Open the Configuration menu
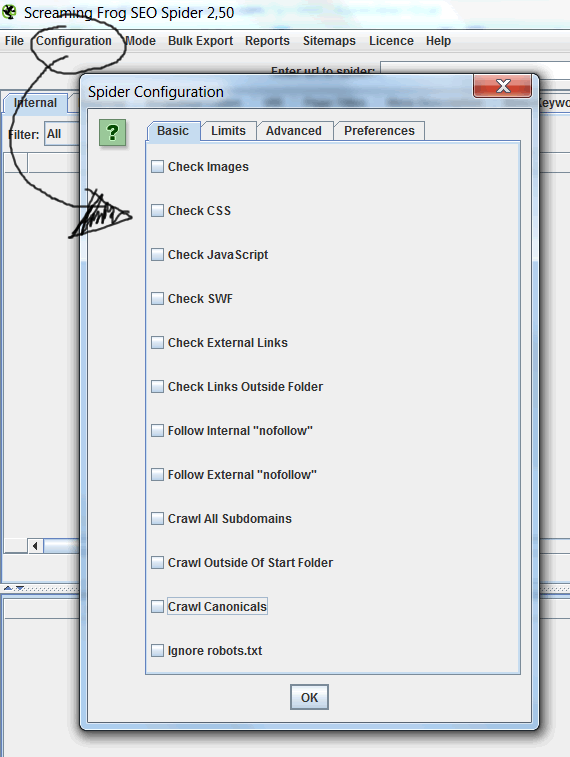This screenshot has height=757, width=570. pos(74,41)
